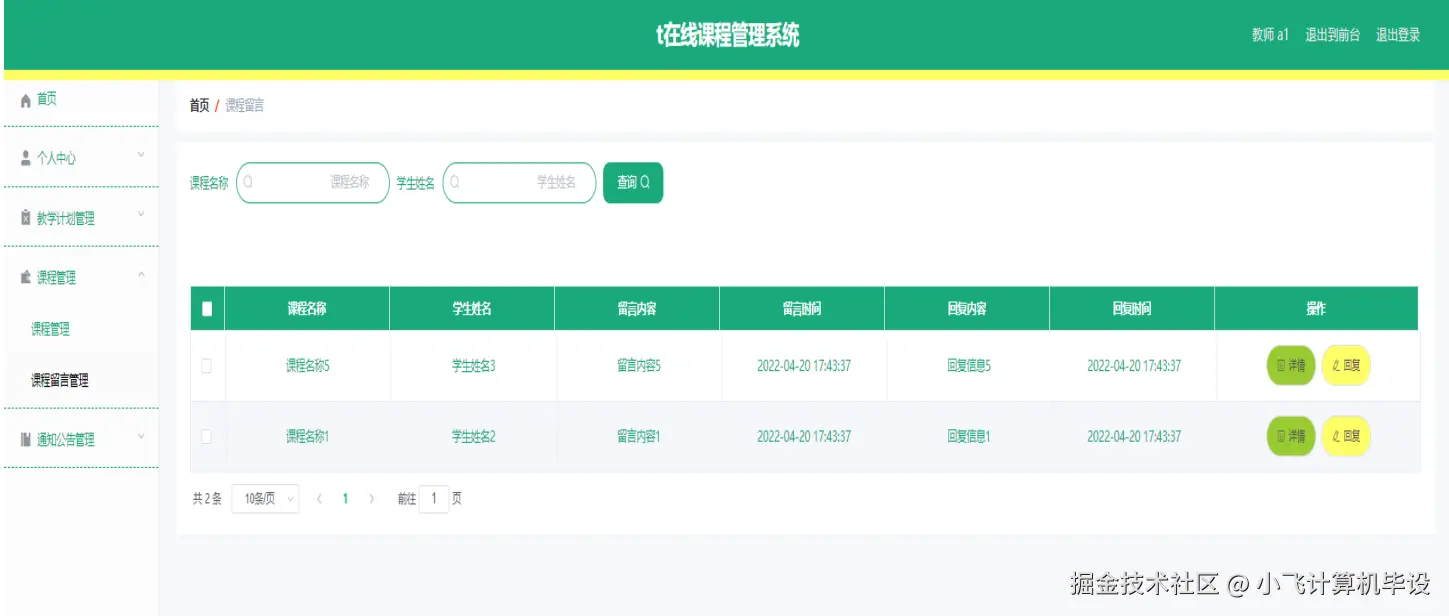Expand the 个人中心 menu chevron

click(141, 155)
